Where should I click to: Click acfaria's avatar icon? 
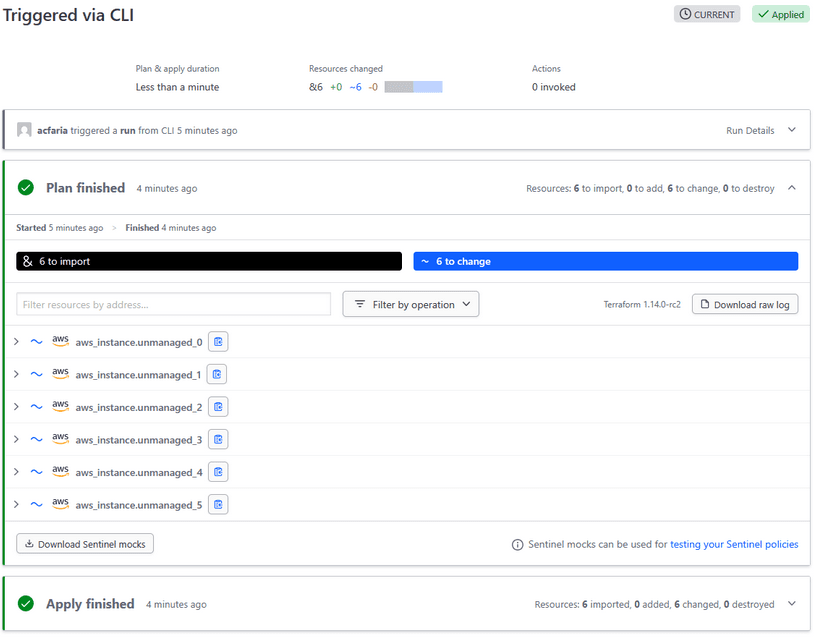tap(23, 130)
